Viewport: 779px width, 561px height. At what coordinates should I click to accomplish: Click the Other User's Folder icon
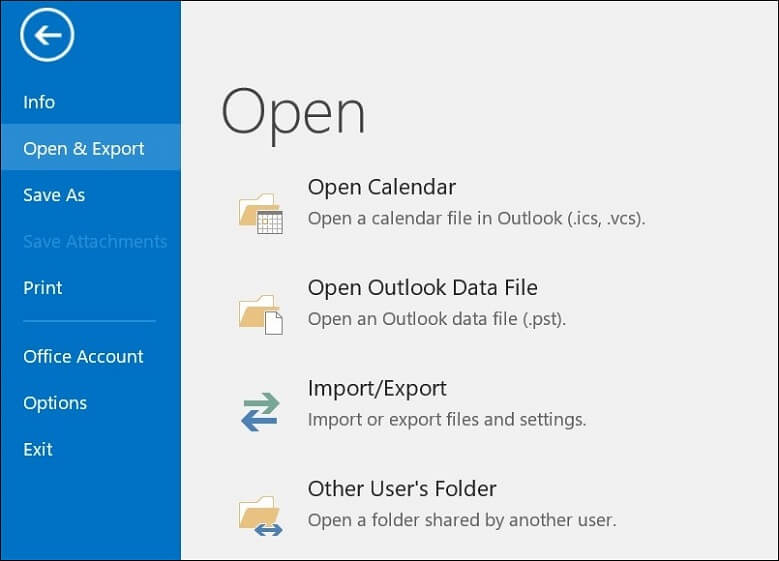coord(261,516)
